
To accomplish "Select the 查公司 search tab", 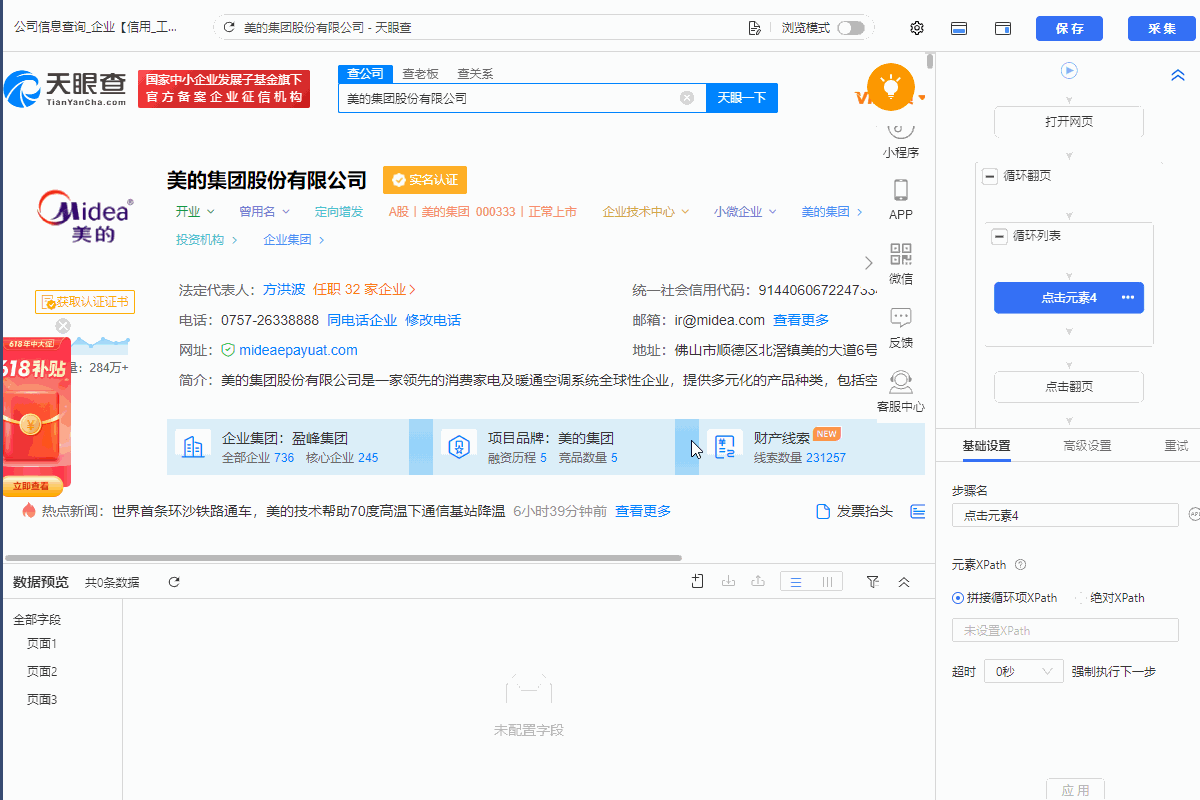I will (365, 73).
